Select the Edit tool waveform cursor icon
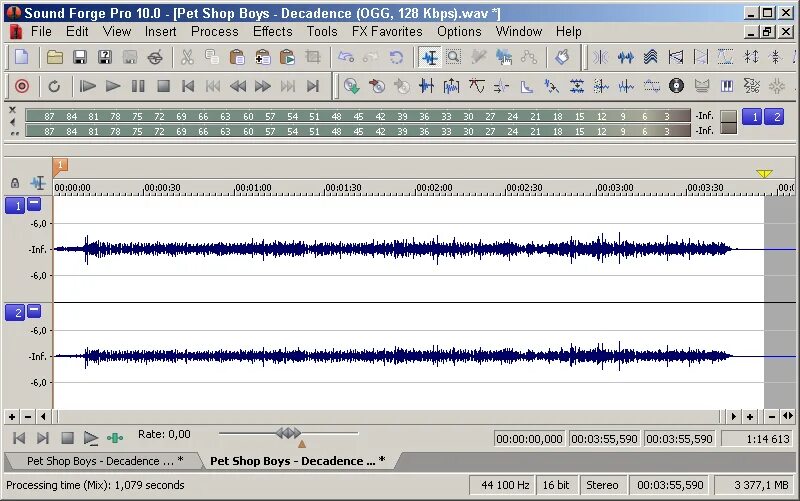Viewport: 800px width, 501px height. [x=430, y=57]
